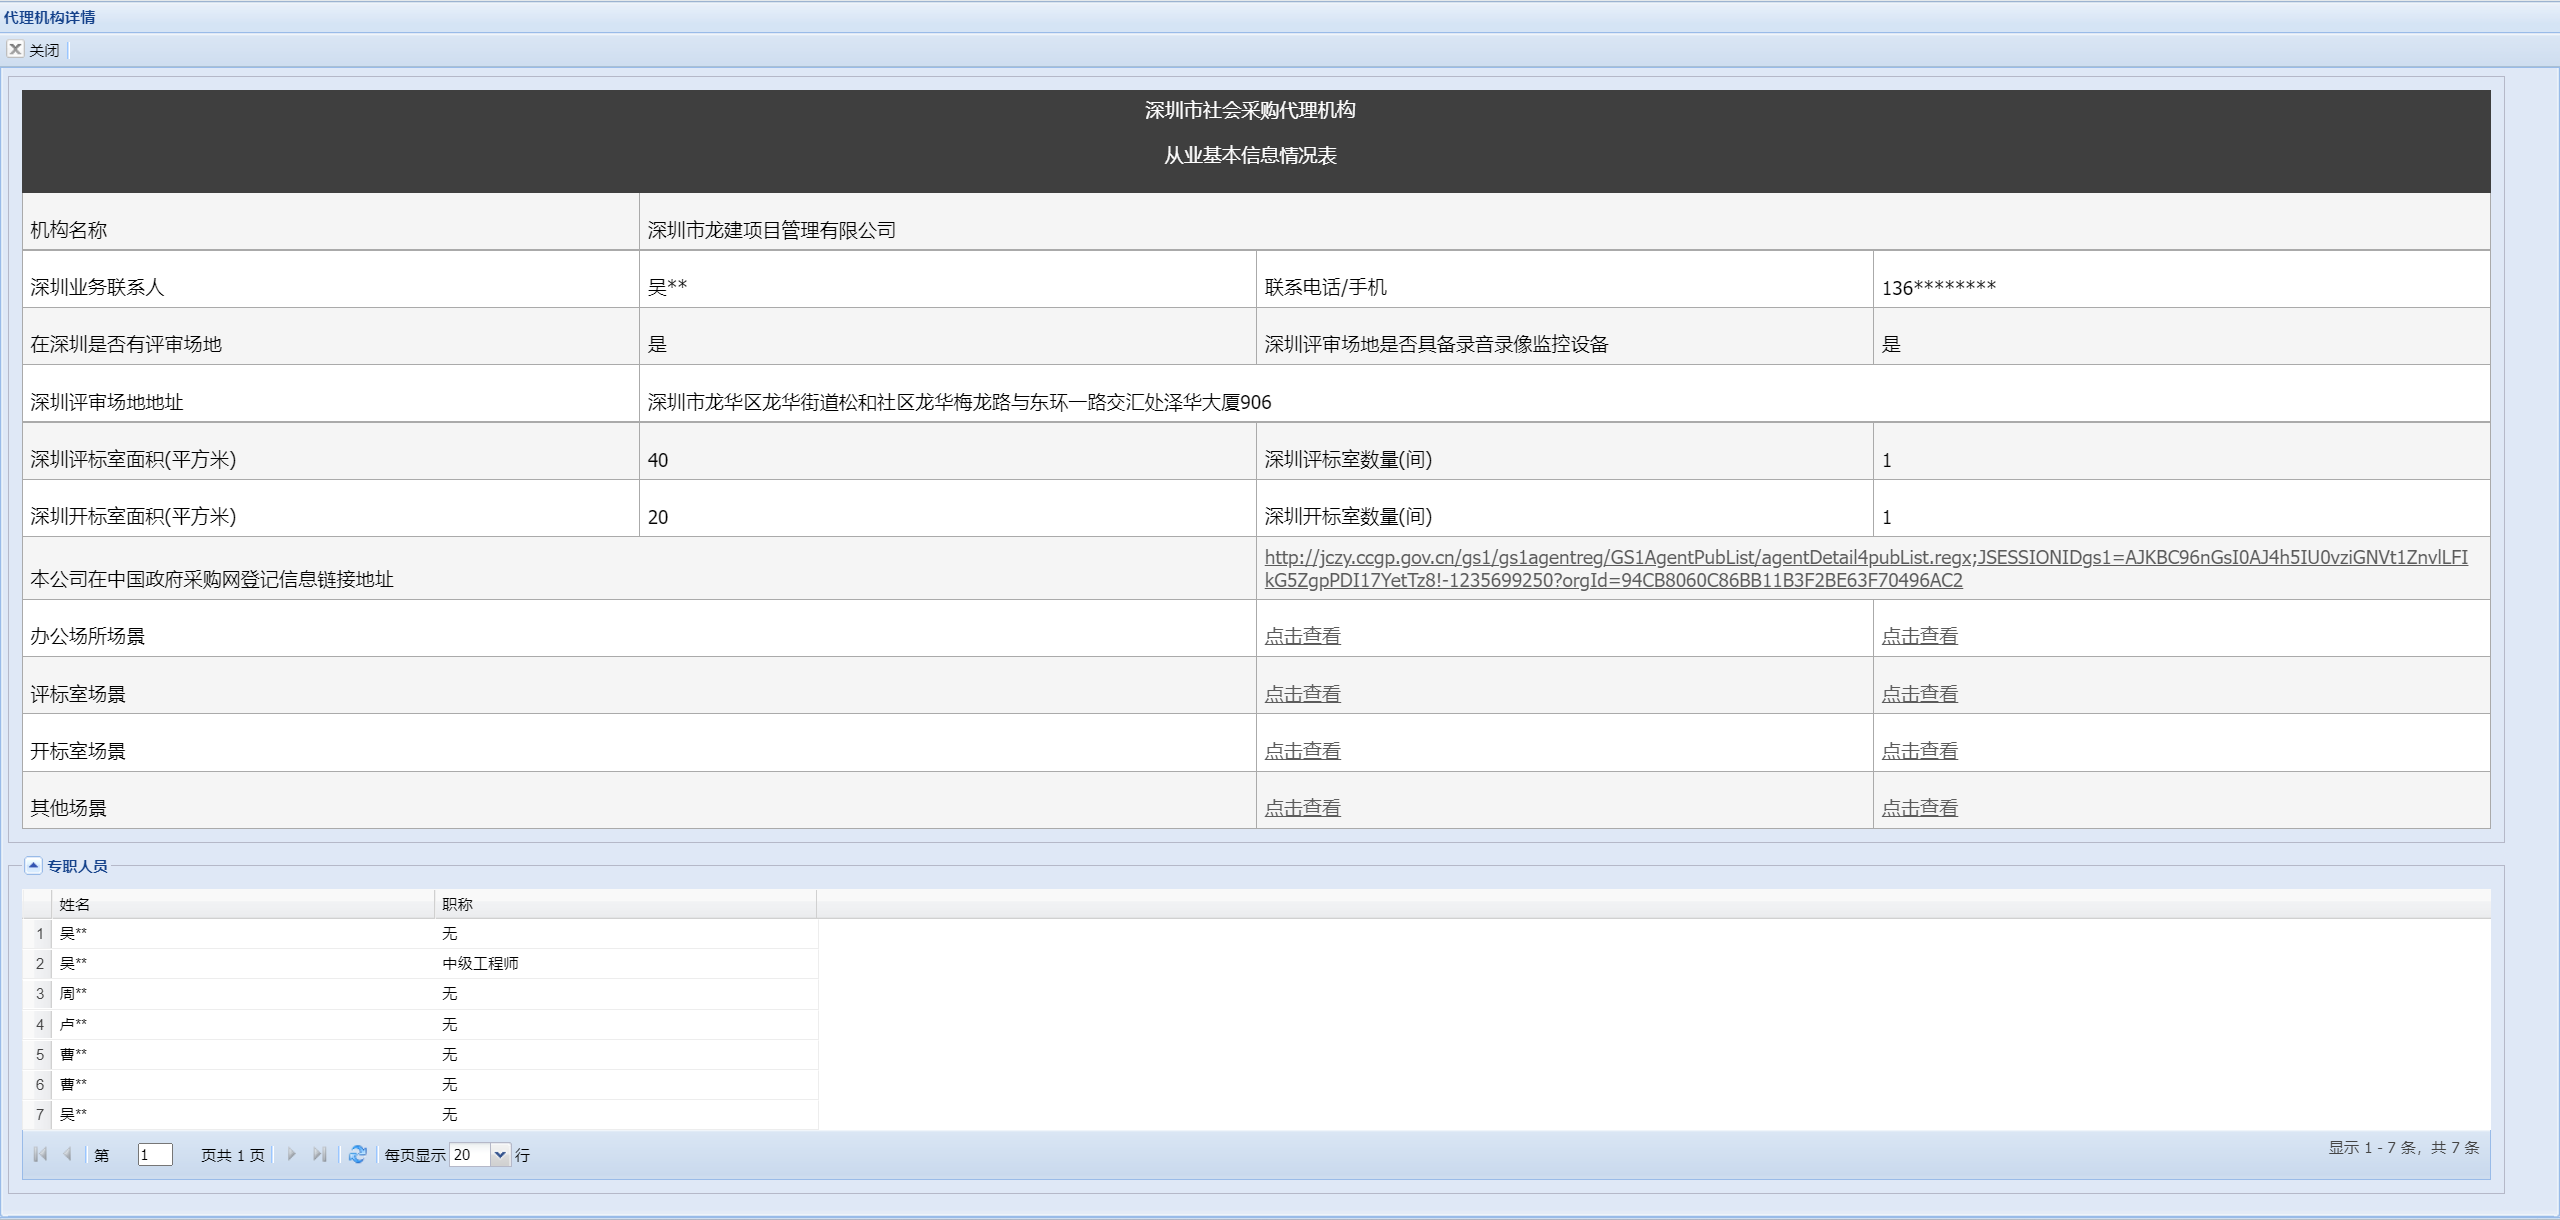The height and width of the screenshot is (1220, 2560).
Task: Go to previous page icon
Action: coord(67,1154)
